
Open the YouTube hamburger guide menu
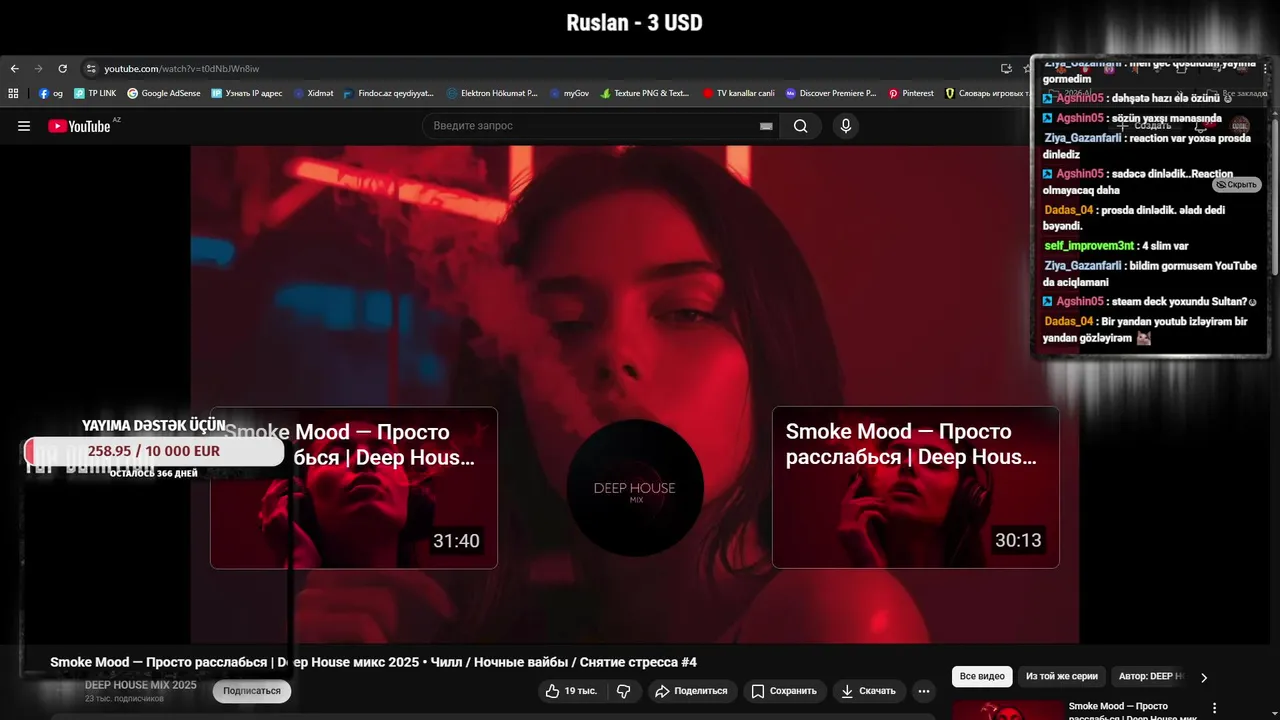(x=24, y=126)
